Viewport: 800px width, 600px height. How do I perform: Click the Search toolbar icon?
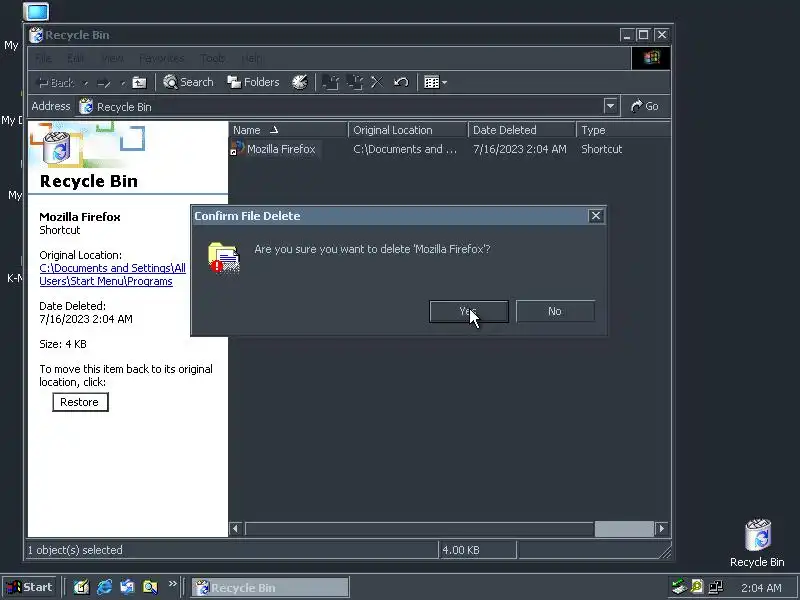tap(188, 82)
